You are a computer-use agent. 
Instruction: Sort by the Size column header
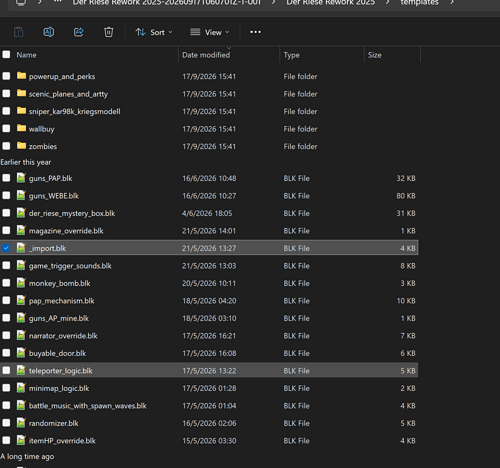click(375, 55)
